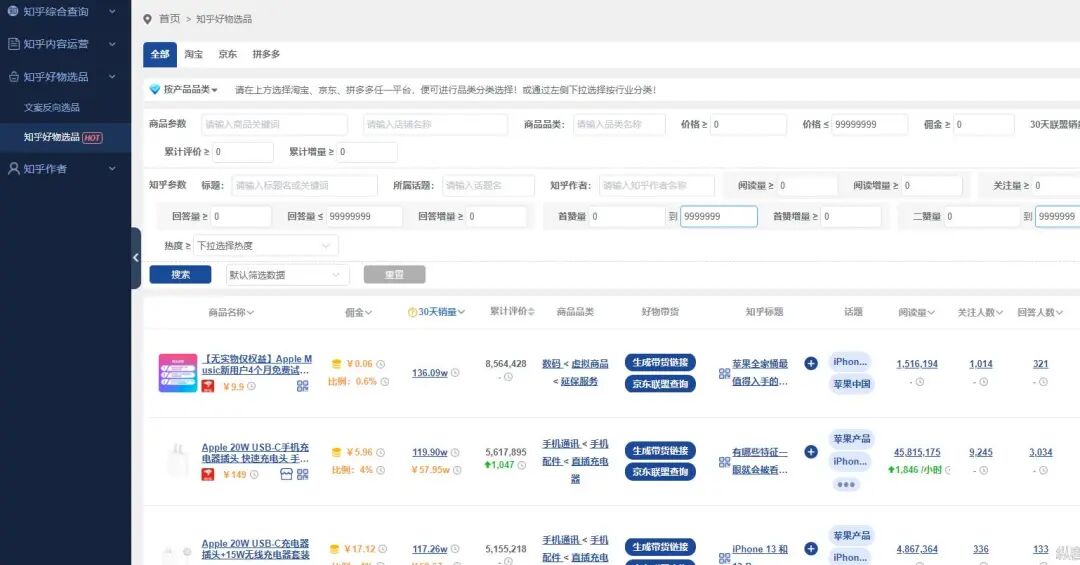Viewport: 1080px width, 565px height.
Task: Focus the 知乎作者名称 input field
Action: (657, 185)
